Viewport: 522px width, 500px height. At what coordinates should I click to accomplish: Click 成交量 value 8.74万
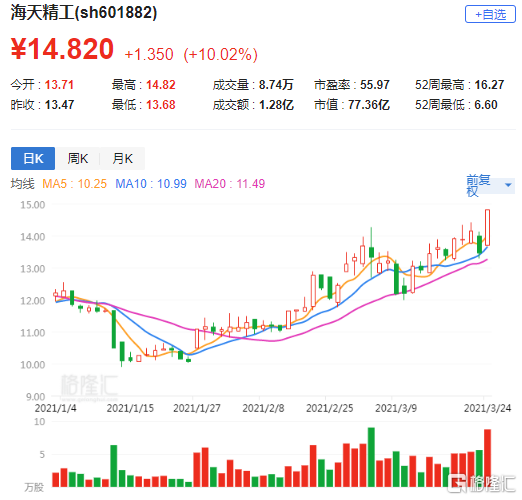click(276, 85)
